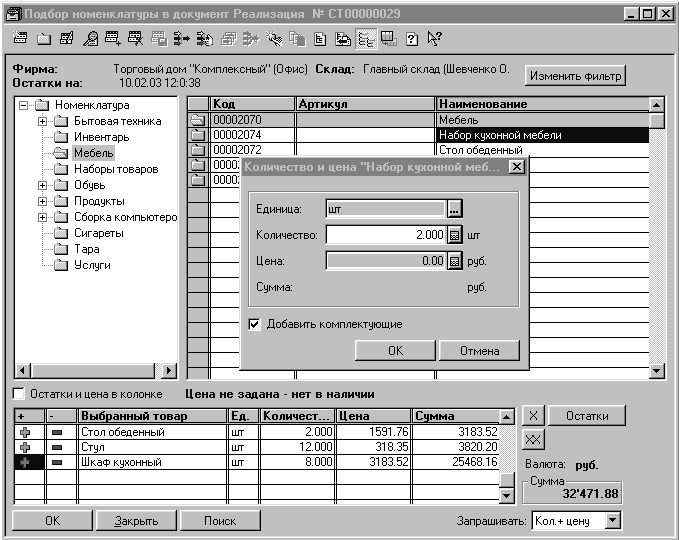
Task: Click the Сумма cell 25468.16
Action: (456, 462)
